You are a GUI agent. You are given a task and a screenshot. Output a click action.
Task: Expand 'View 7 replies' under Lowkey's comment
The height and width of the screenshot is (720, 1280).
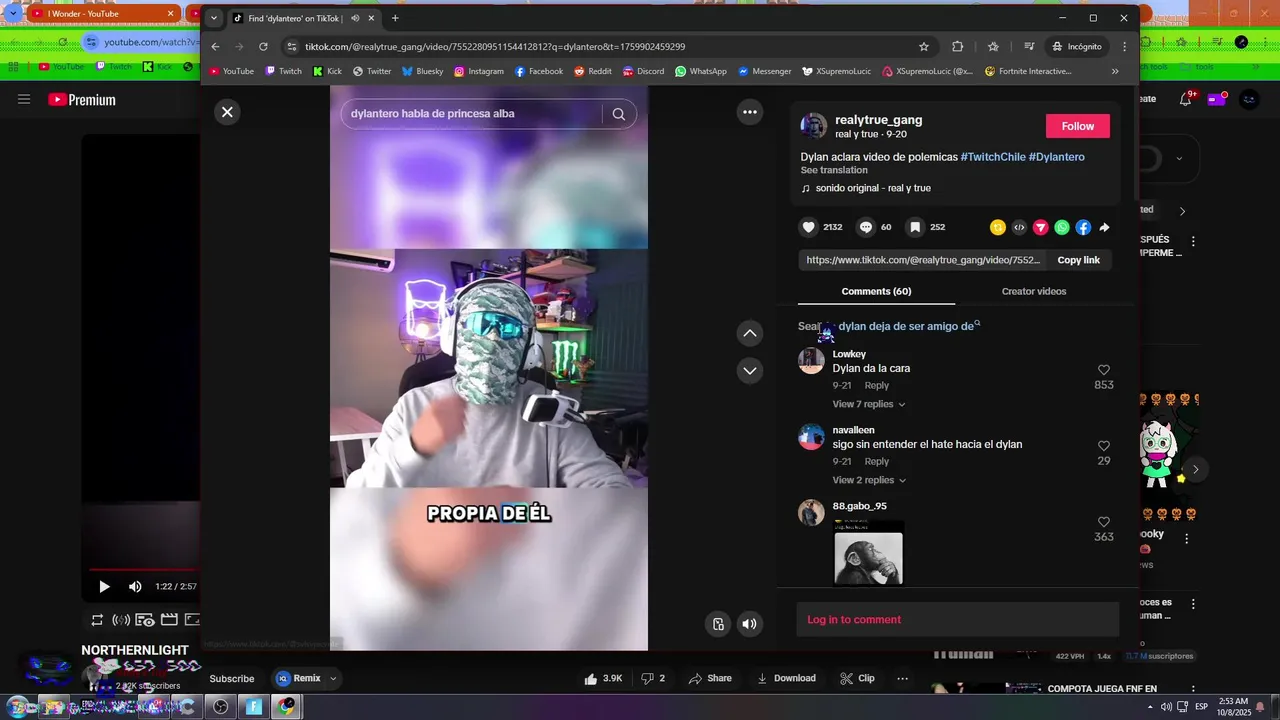point(869,404)
